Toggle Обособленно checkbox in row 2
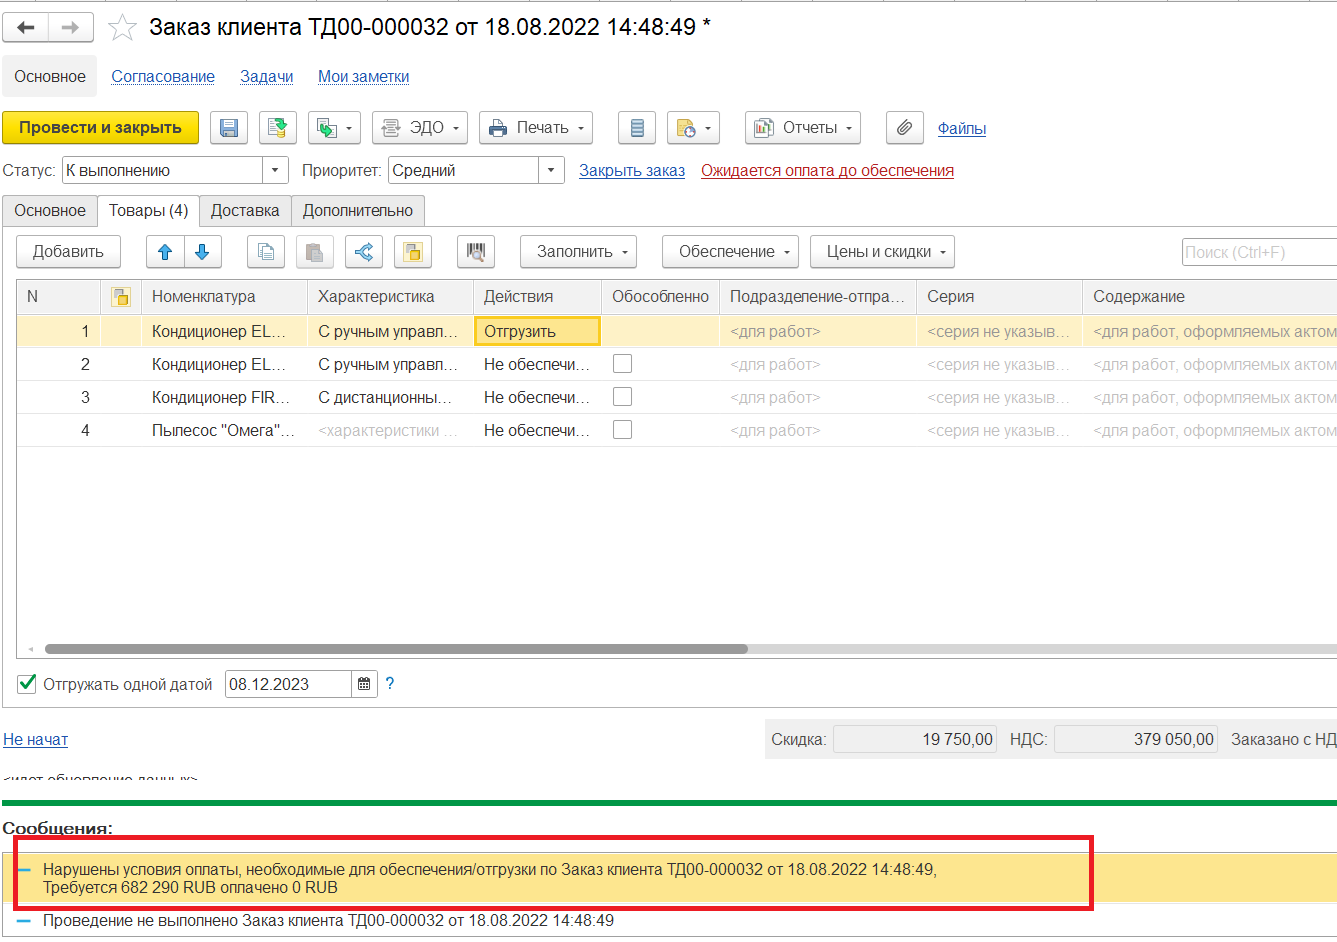The image size is (1337, 942). pyautogui.click(x=622, y=364)
